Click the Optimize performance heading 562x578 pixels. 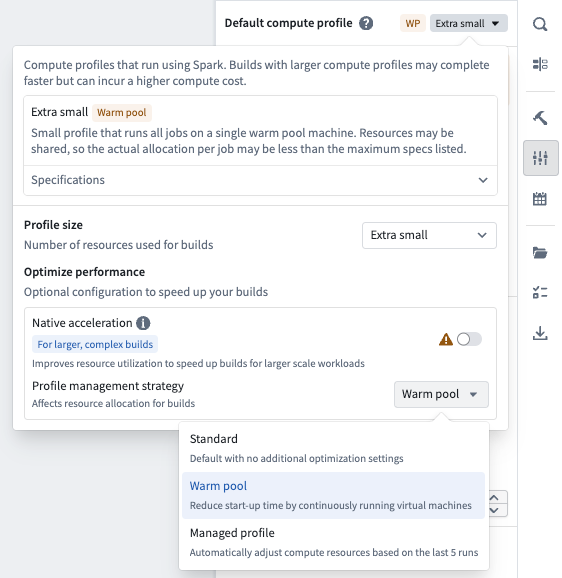tap(84, 272)
